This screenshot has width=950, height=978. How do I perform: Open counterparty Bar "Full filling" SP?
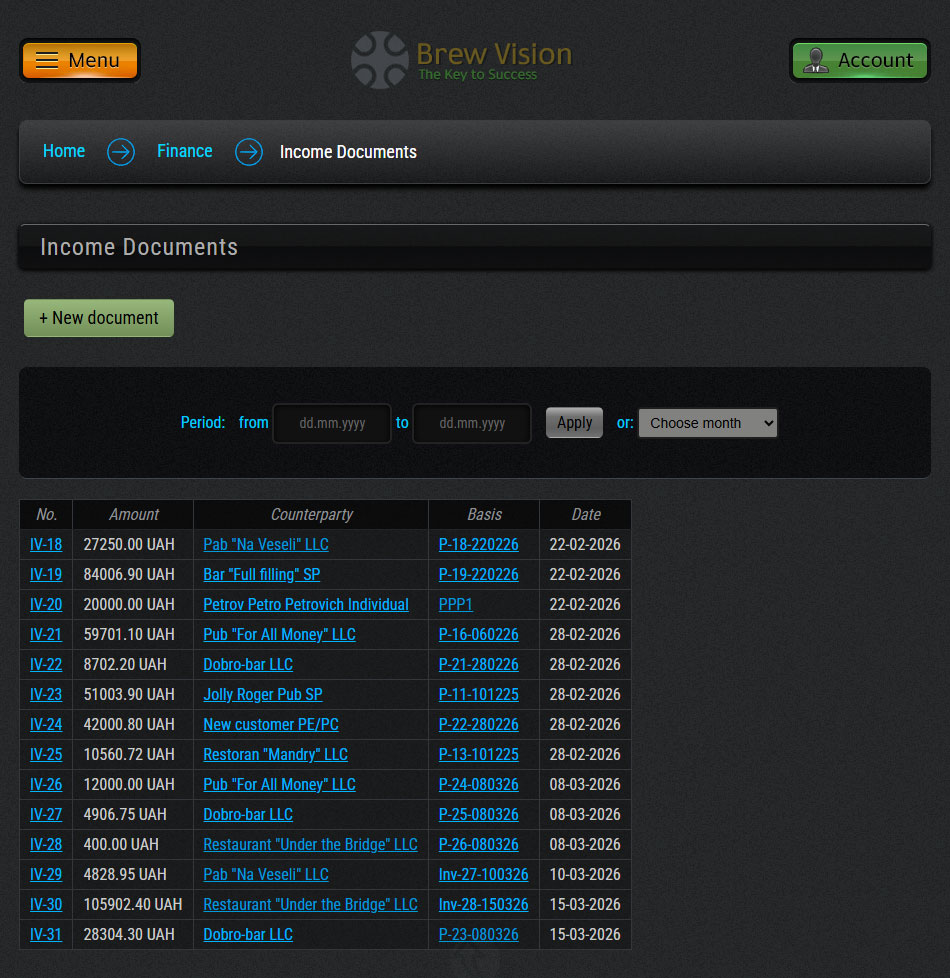[262, 575]
